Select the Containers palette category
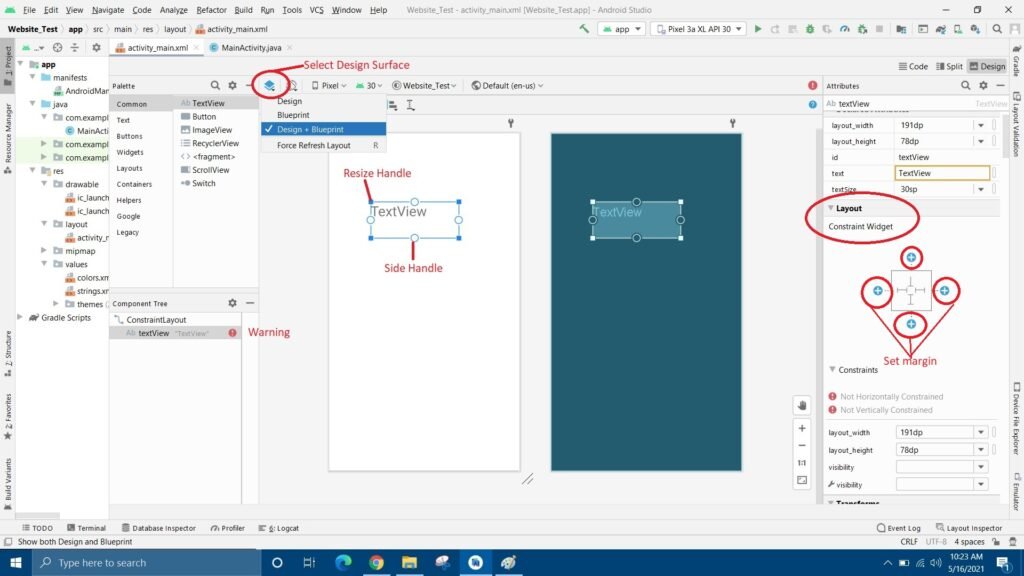The image size is (1024, 576). 135,184
